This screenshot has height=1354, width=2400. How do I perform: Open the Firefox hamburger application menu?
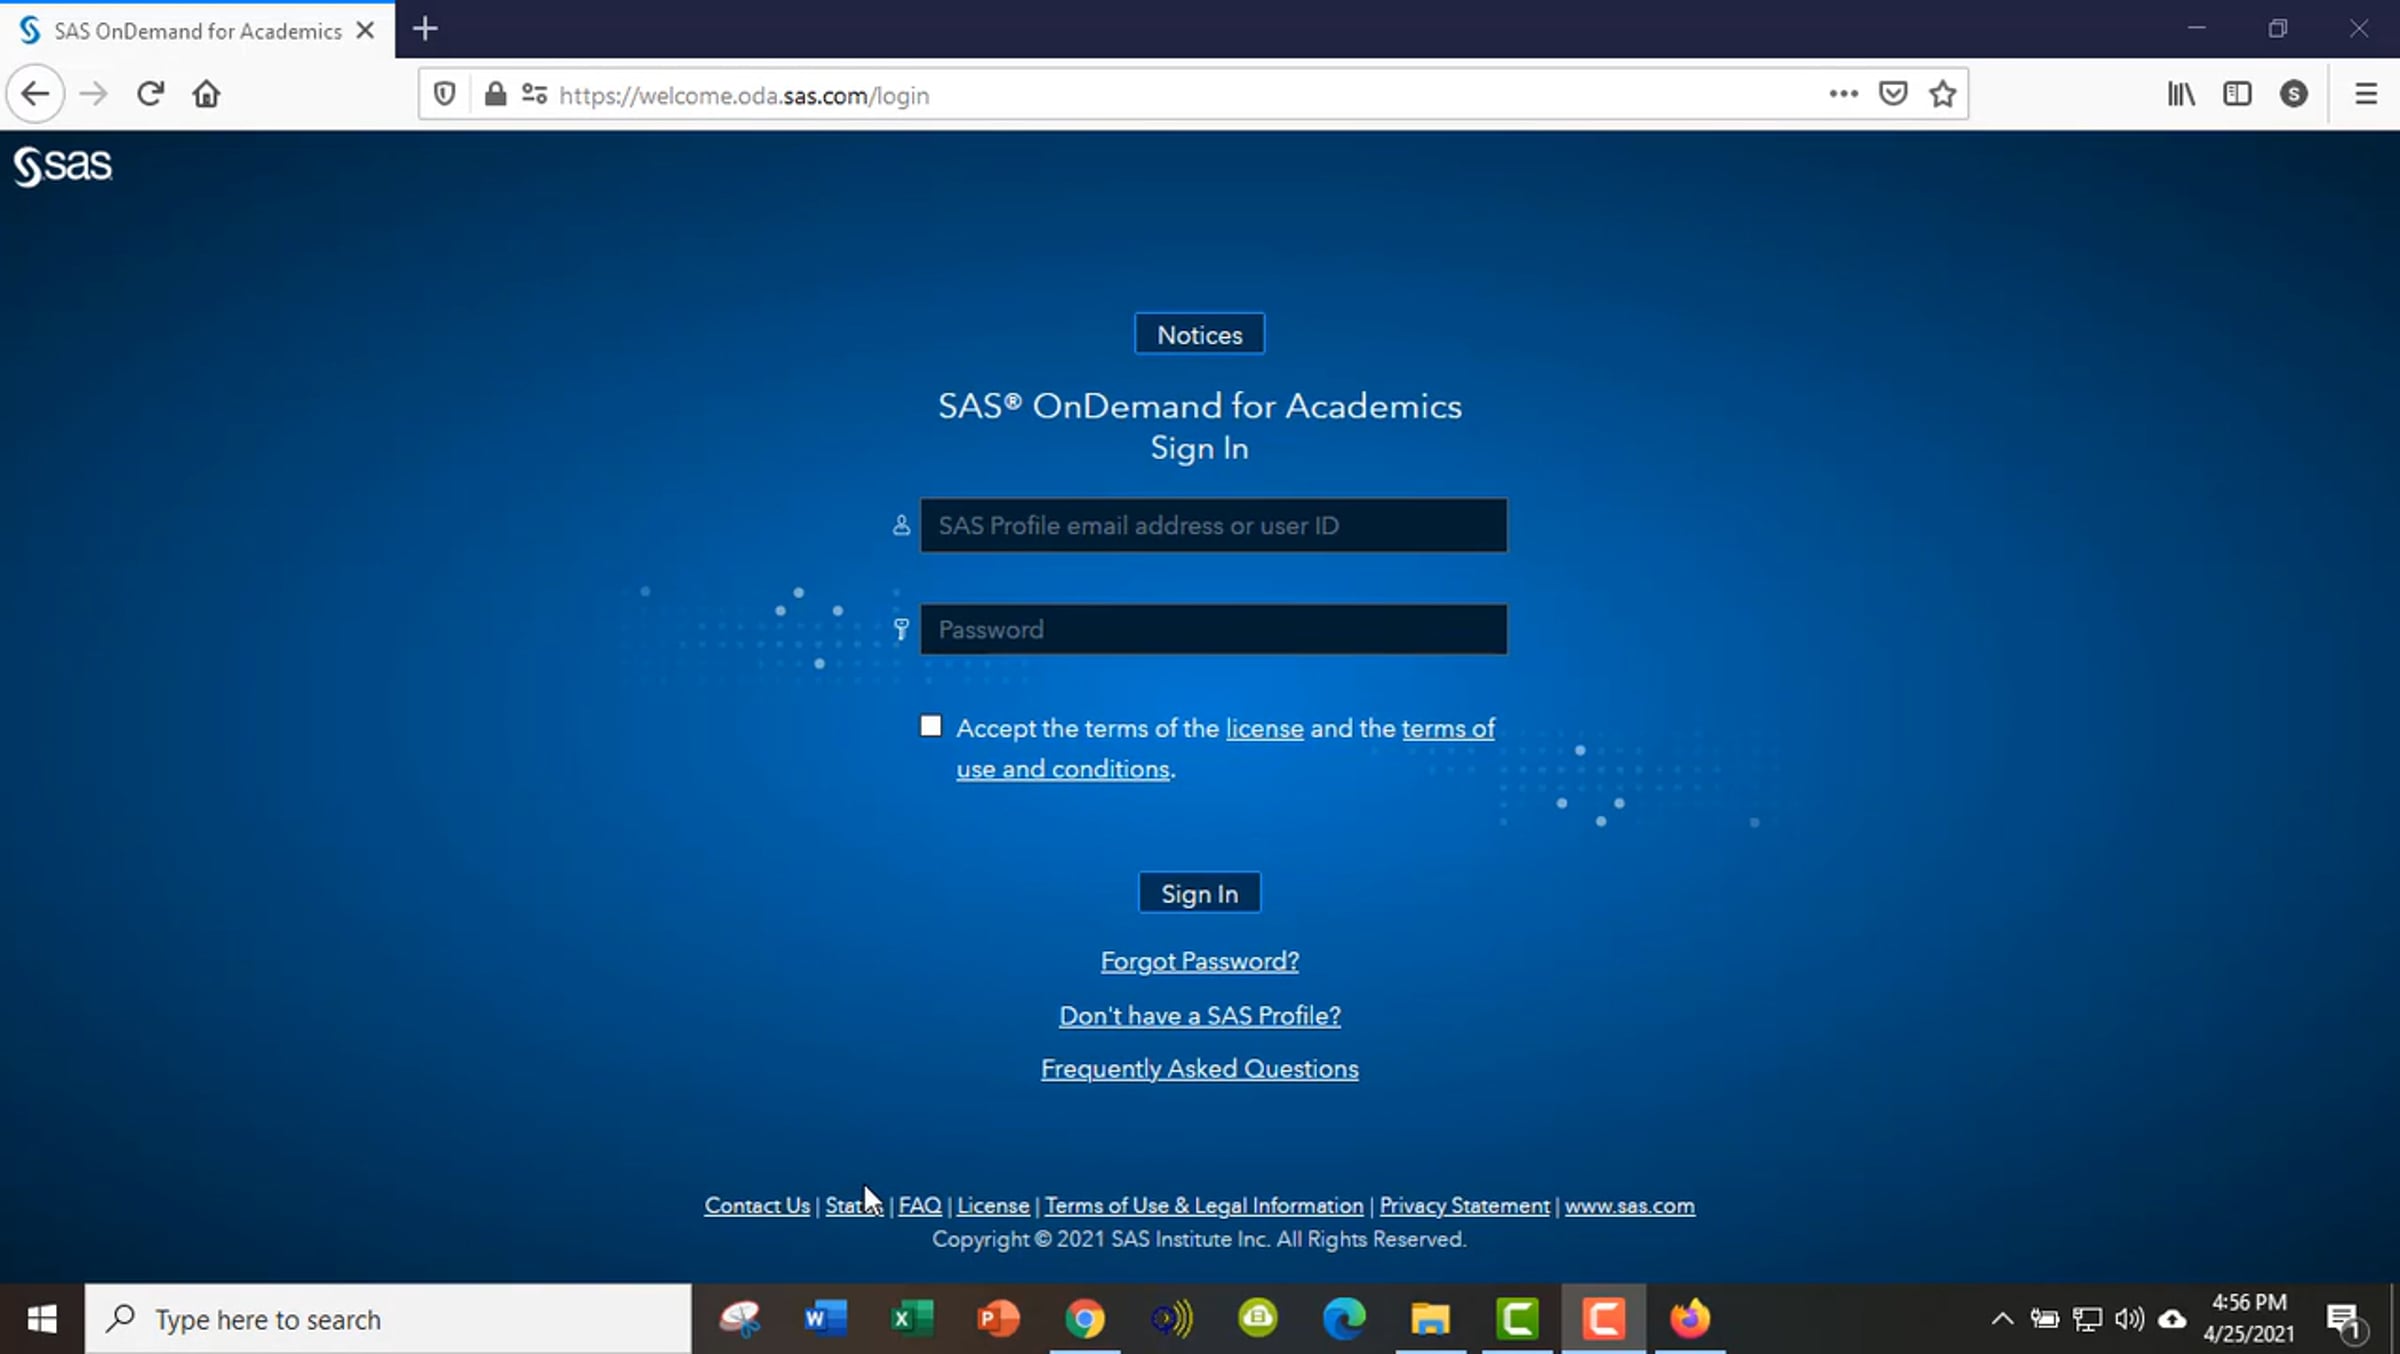coord(2365,94)
